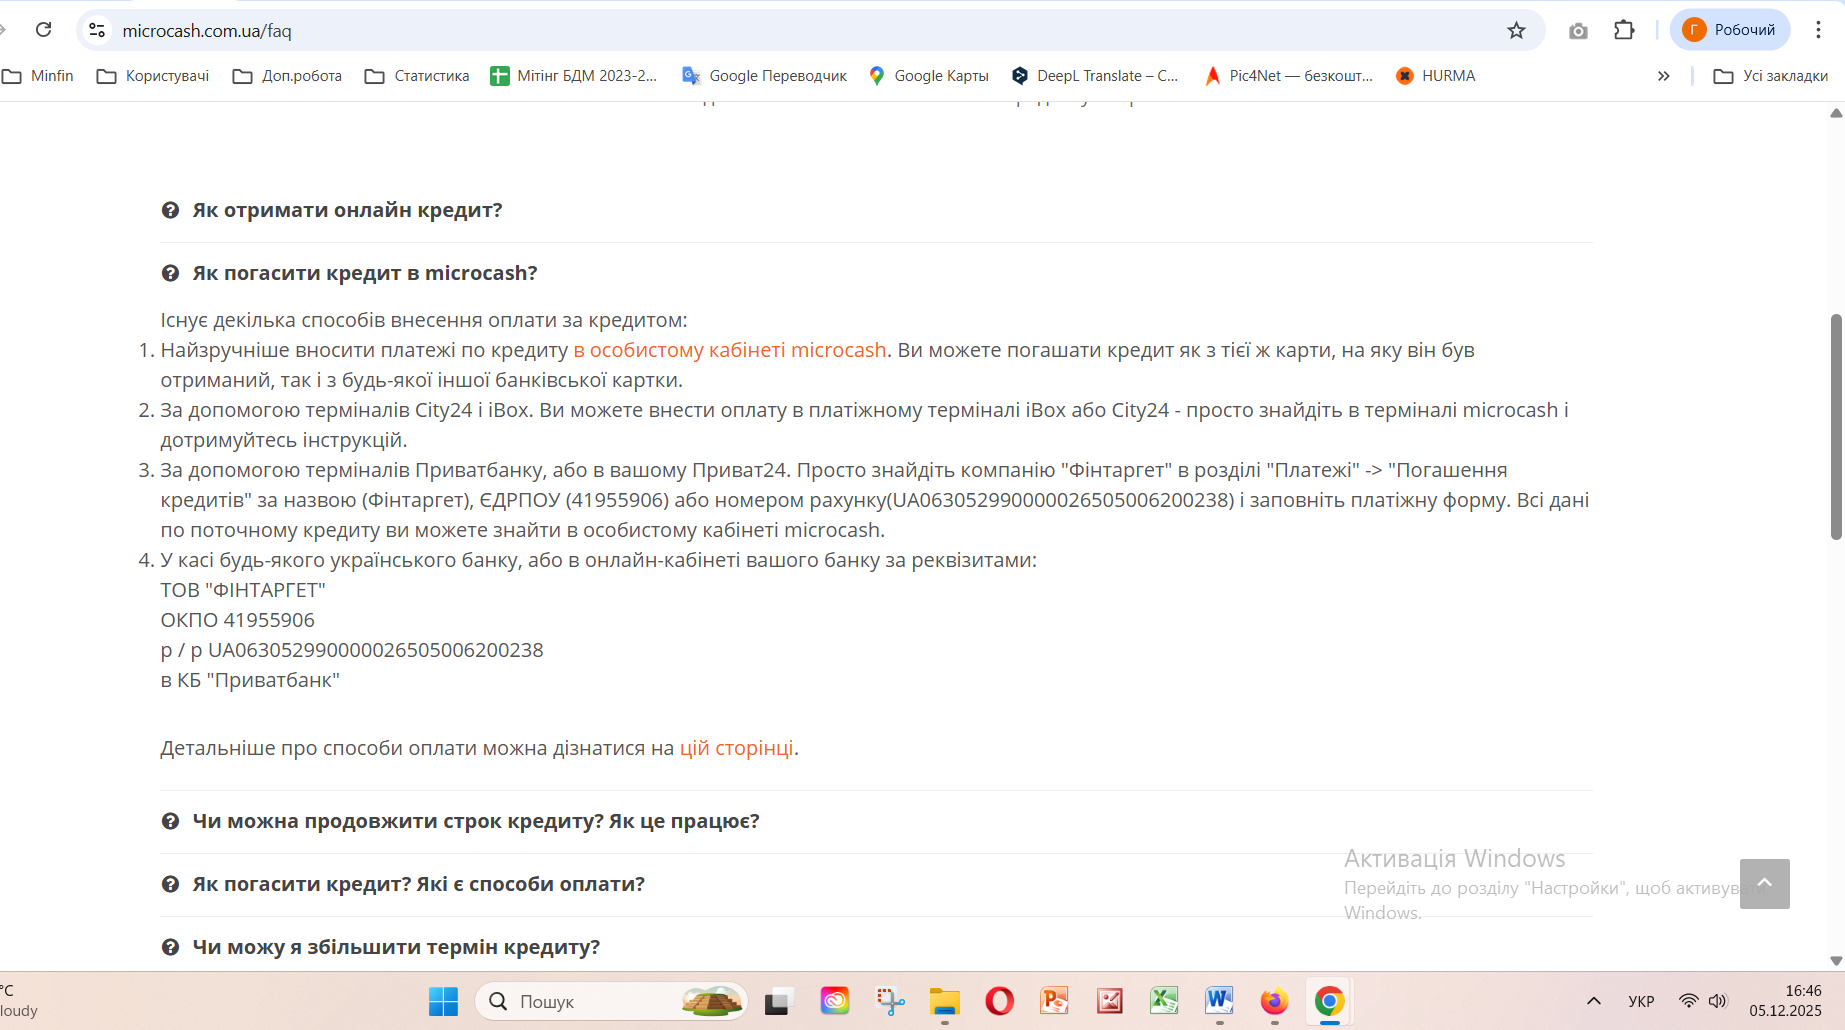Switch to Firefox from the taskbar
The width and height of the screenshot is (1845, 1030).
point(1274,1001)
